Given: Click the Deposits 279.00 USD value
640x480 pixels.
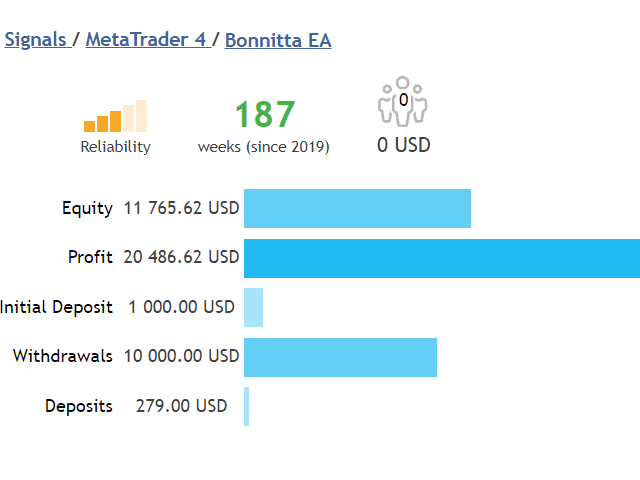Looking at the screenshot, I should [181, 406].
